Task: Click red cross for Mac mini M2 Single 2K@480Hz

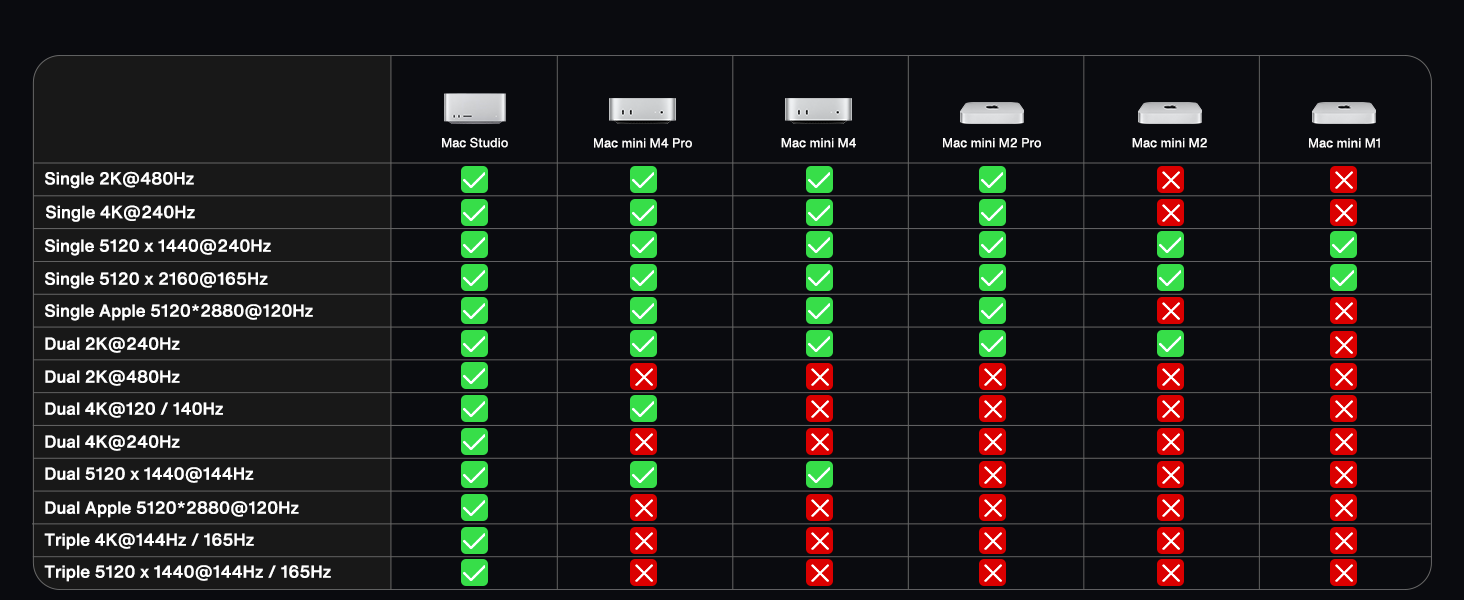Action: pos(1170,180)
